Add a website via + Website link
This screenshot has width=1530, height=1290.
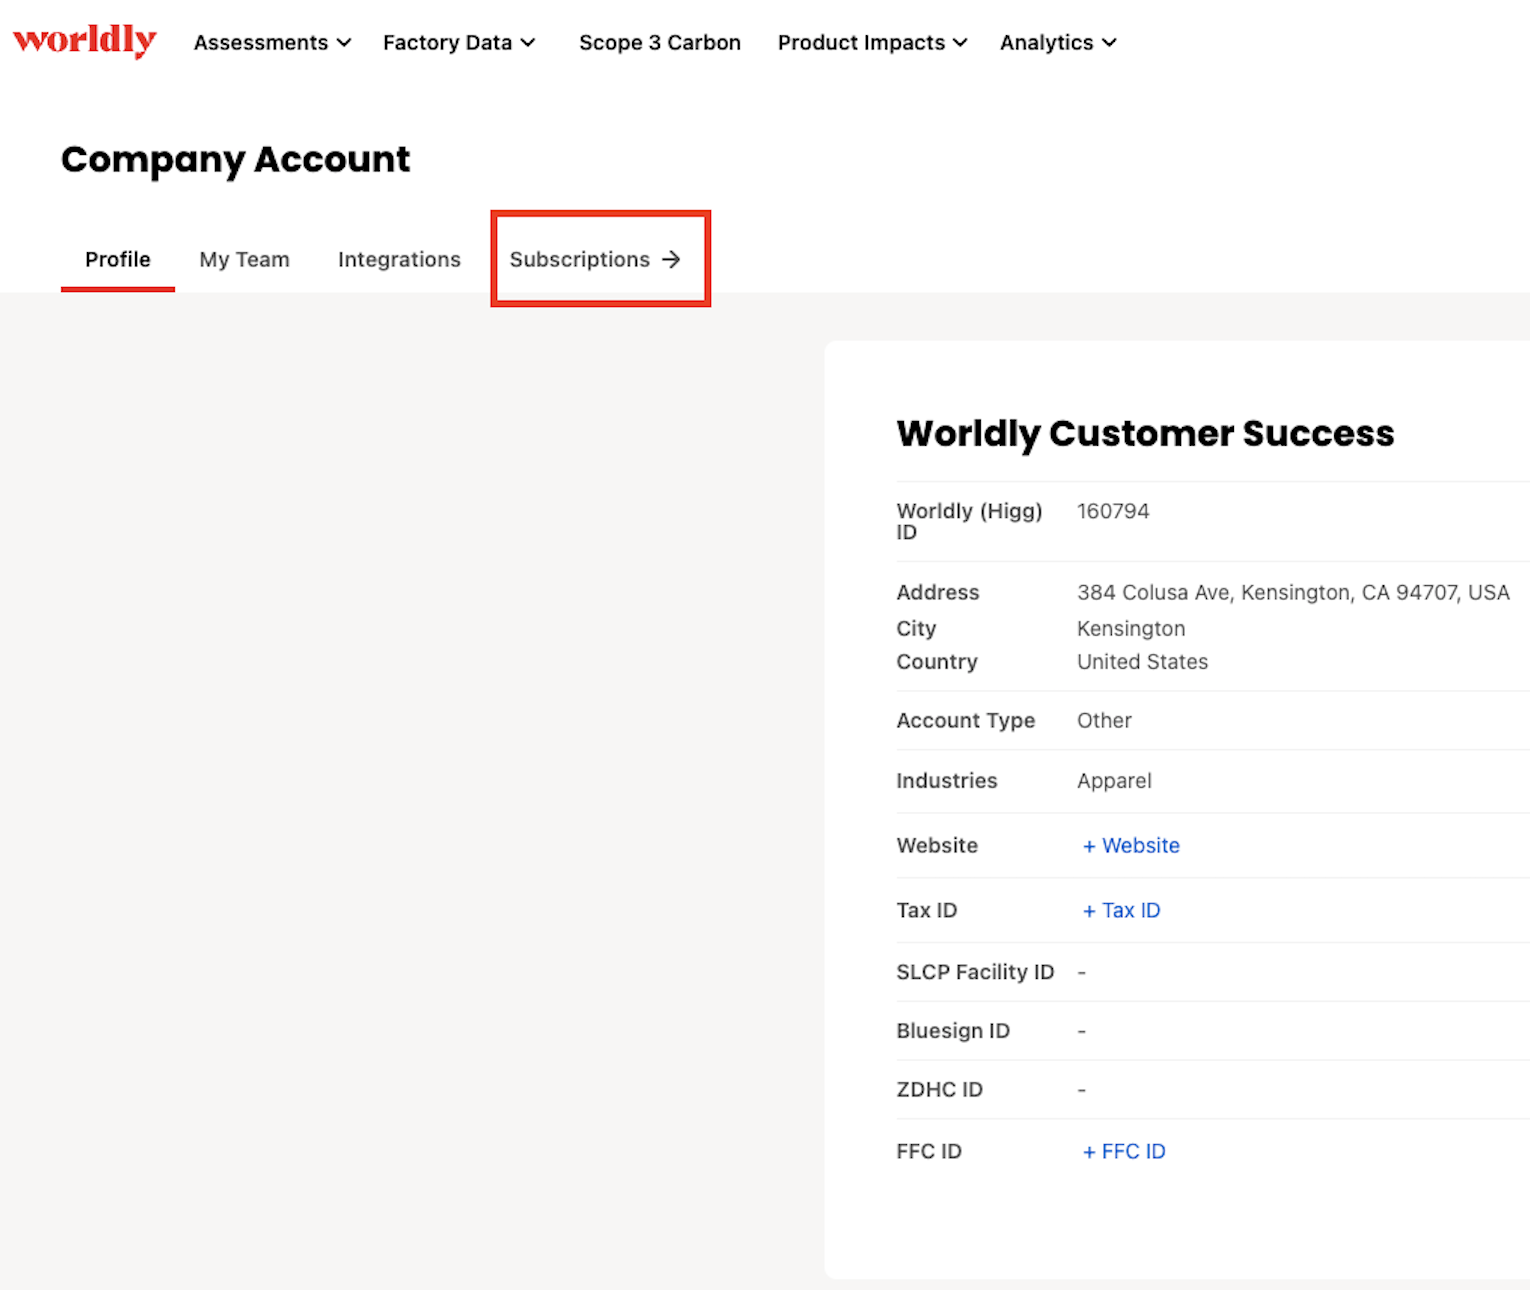(1131, 845)
